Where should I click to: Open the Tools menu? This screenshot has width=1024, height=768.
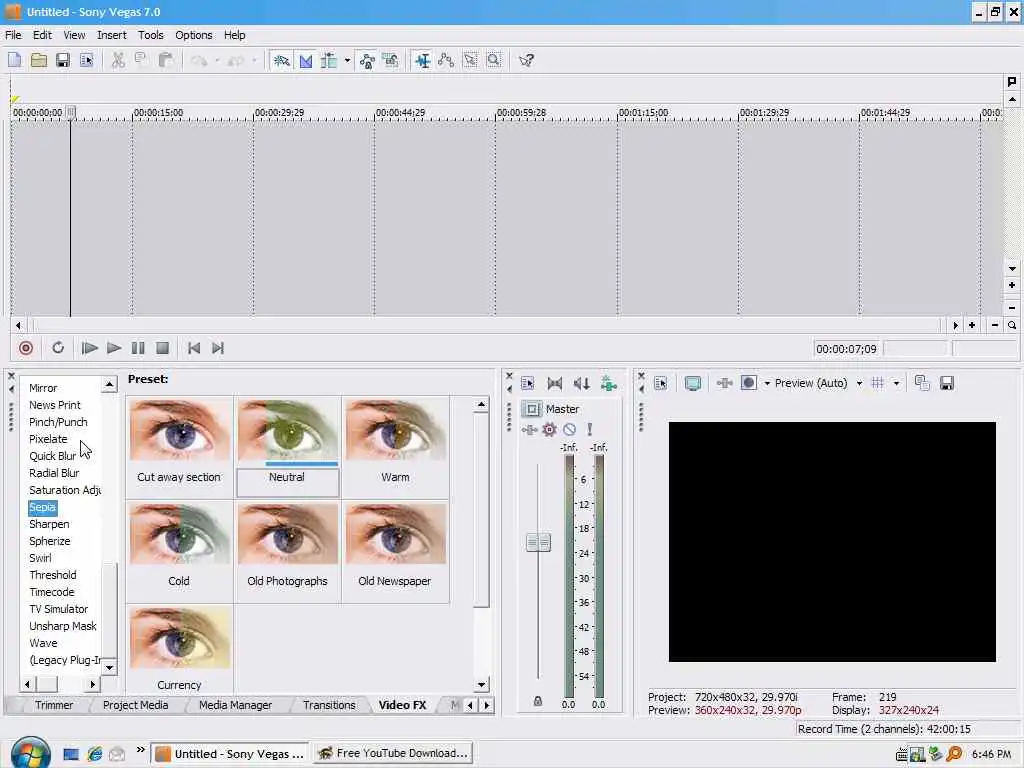[150, 35]
